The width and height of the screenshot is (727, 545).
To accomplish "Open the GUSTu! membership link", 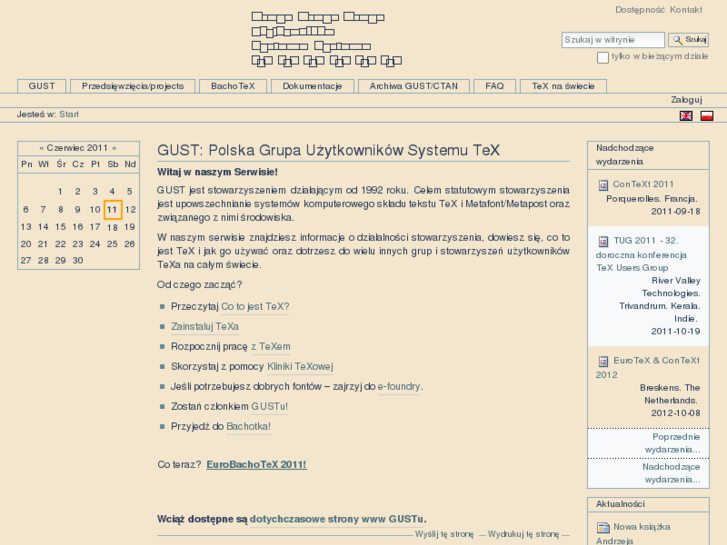I will tap(269, 406).
